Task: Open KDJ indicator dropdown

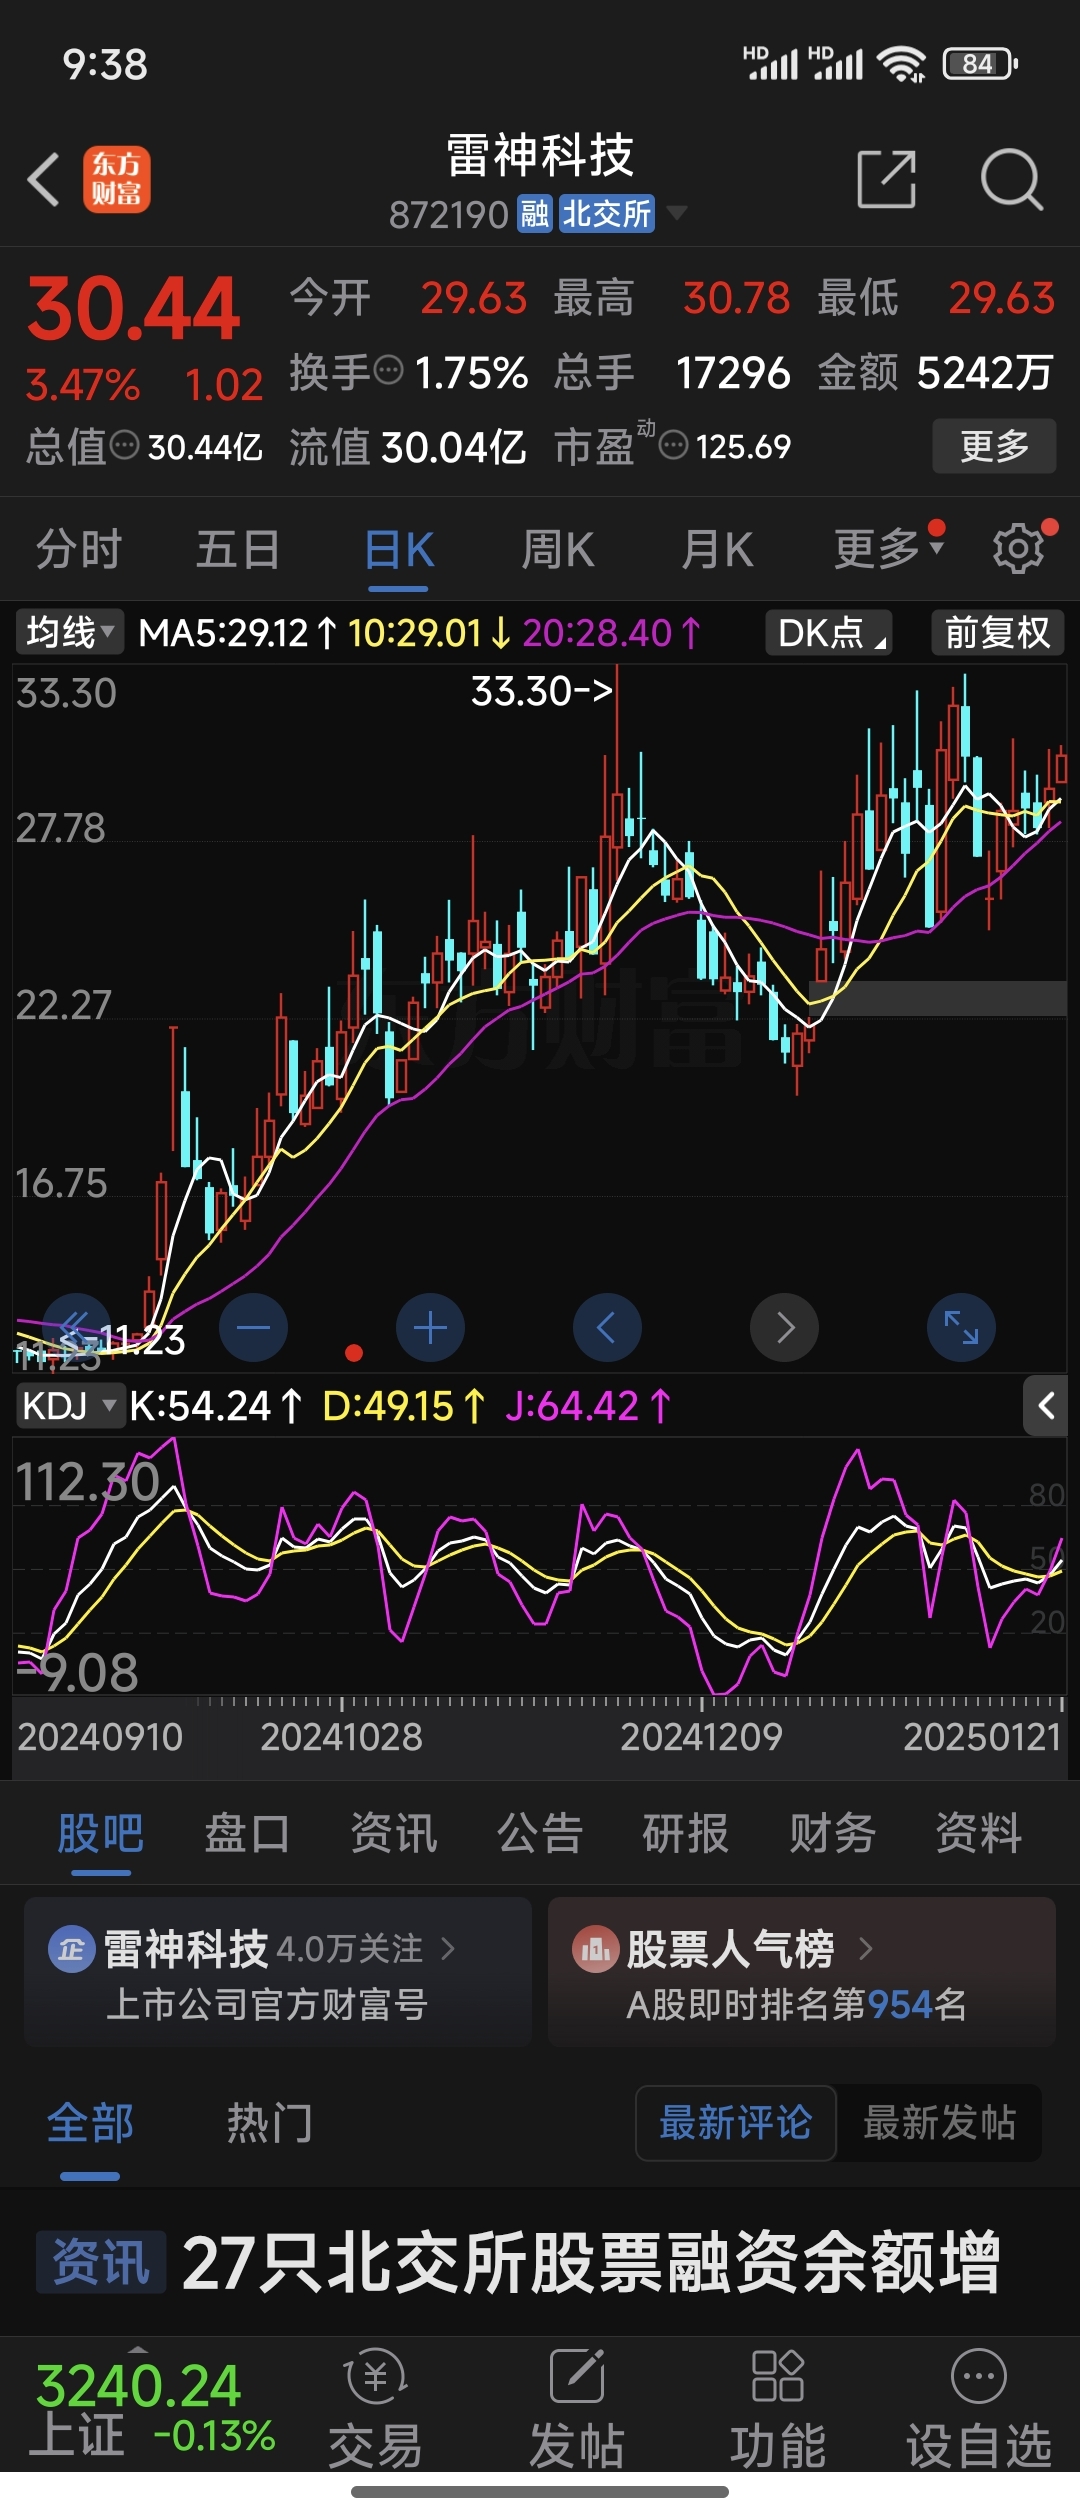Action: point(69,1406)
